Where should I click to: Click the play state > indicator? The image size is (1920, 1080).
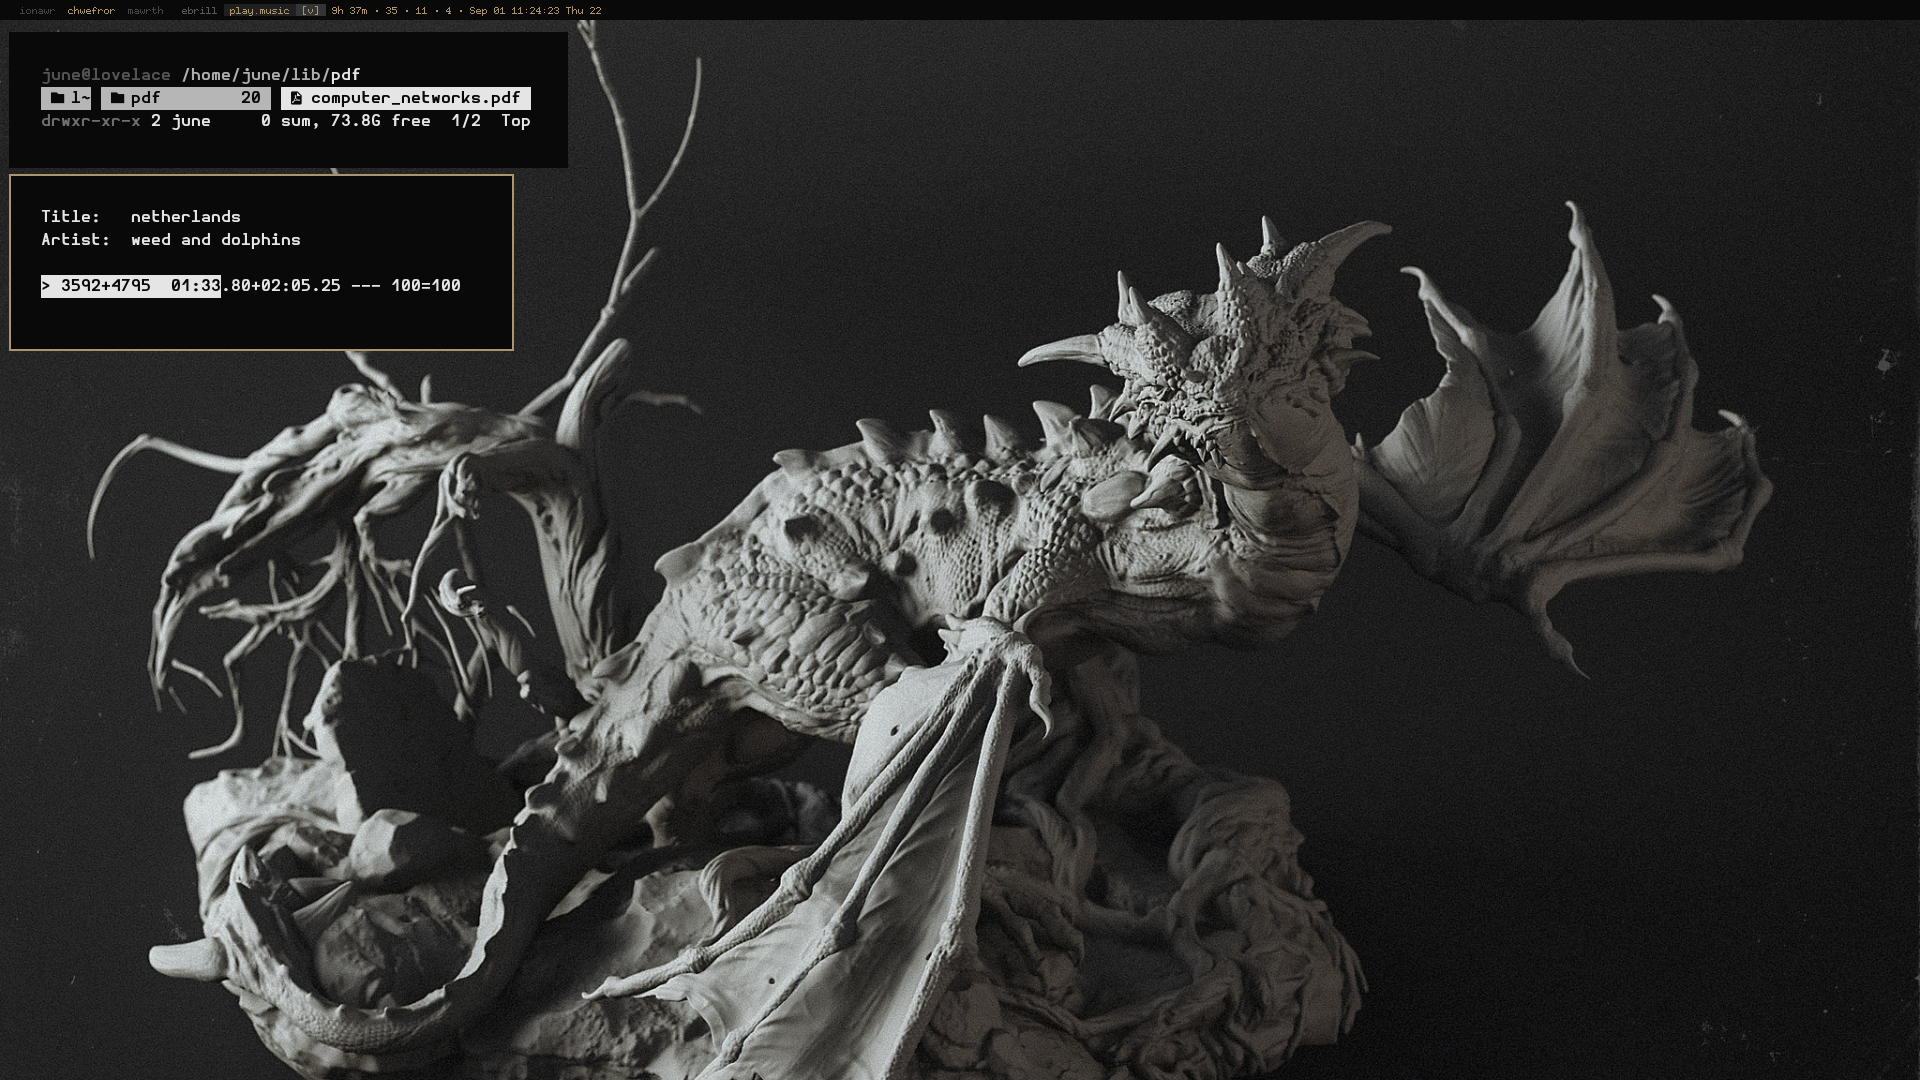pyautogui.click(x=46, y=286)
